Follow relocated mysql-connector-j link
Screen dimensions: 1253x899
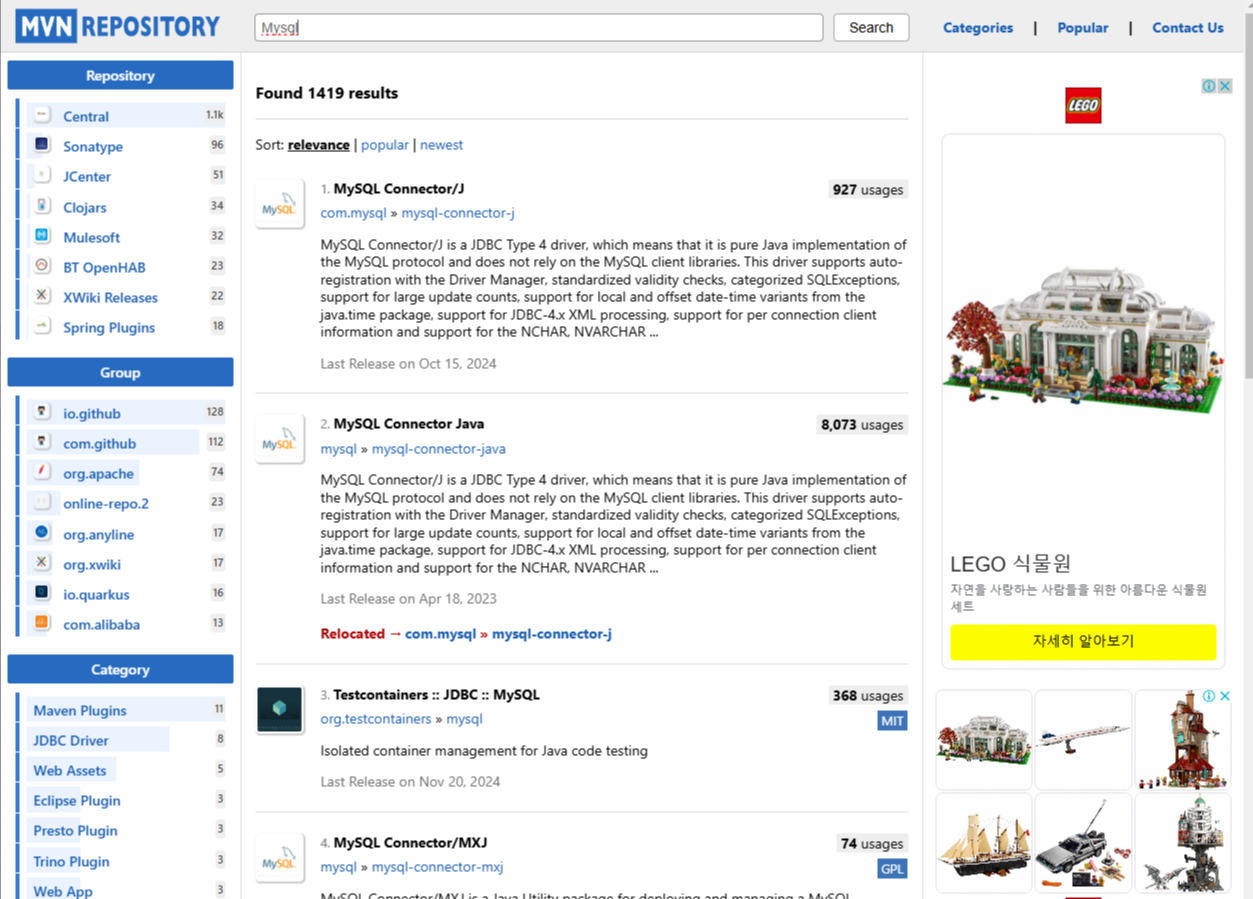pos(552,634)
